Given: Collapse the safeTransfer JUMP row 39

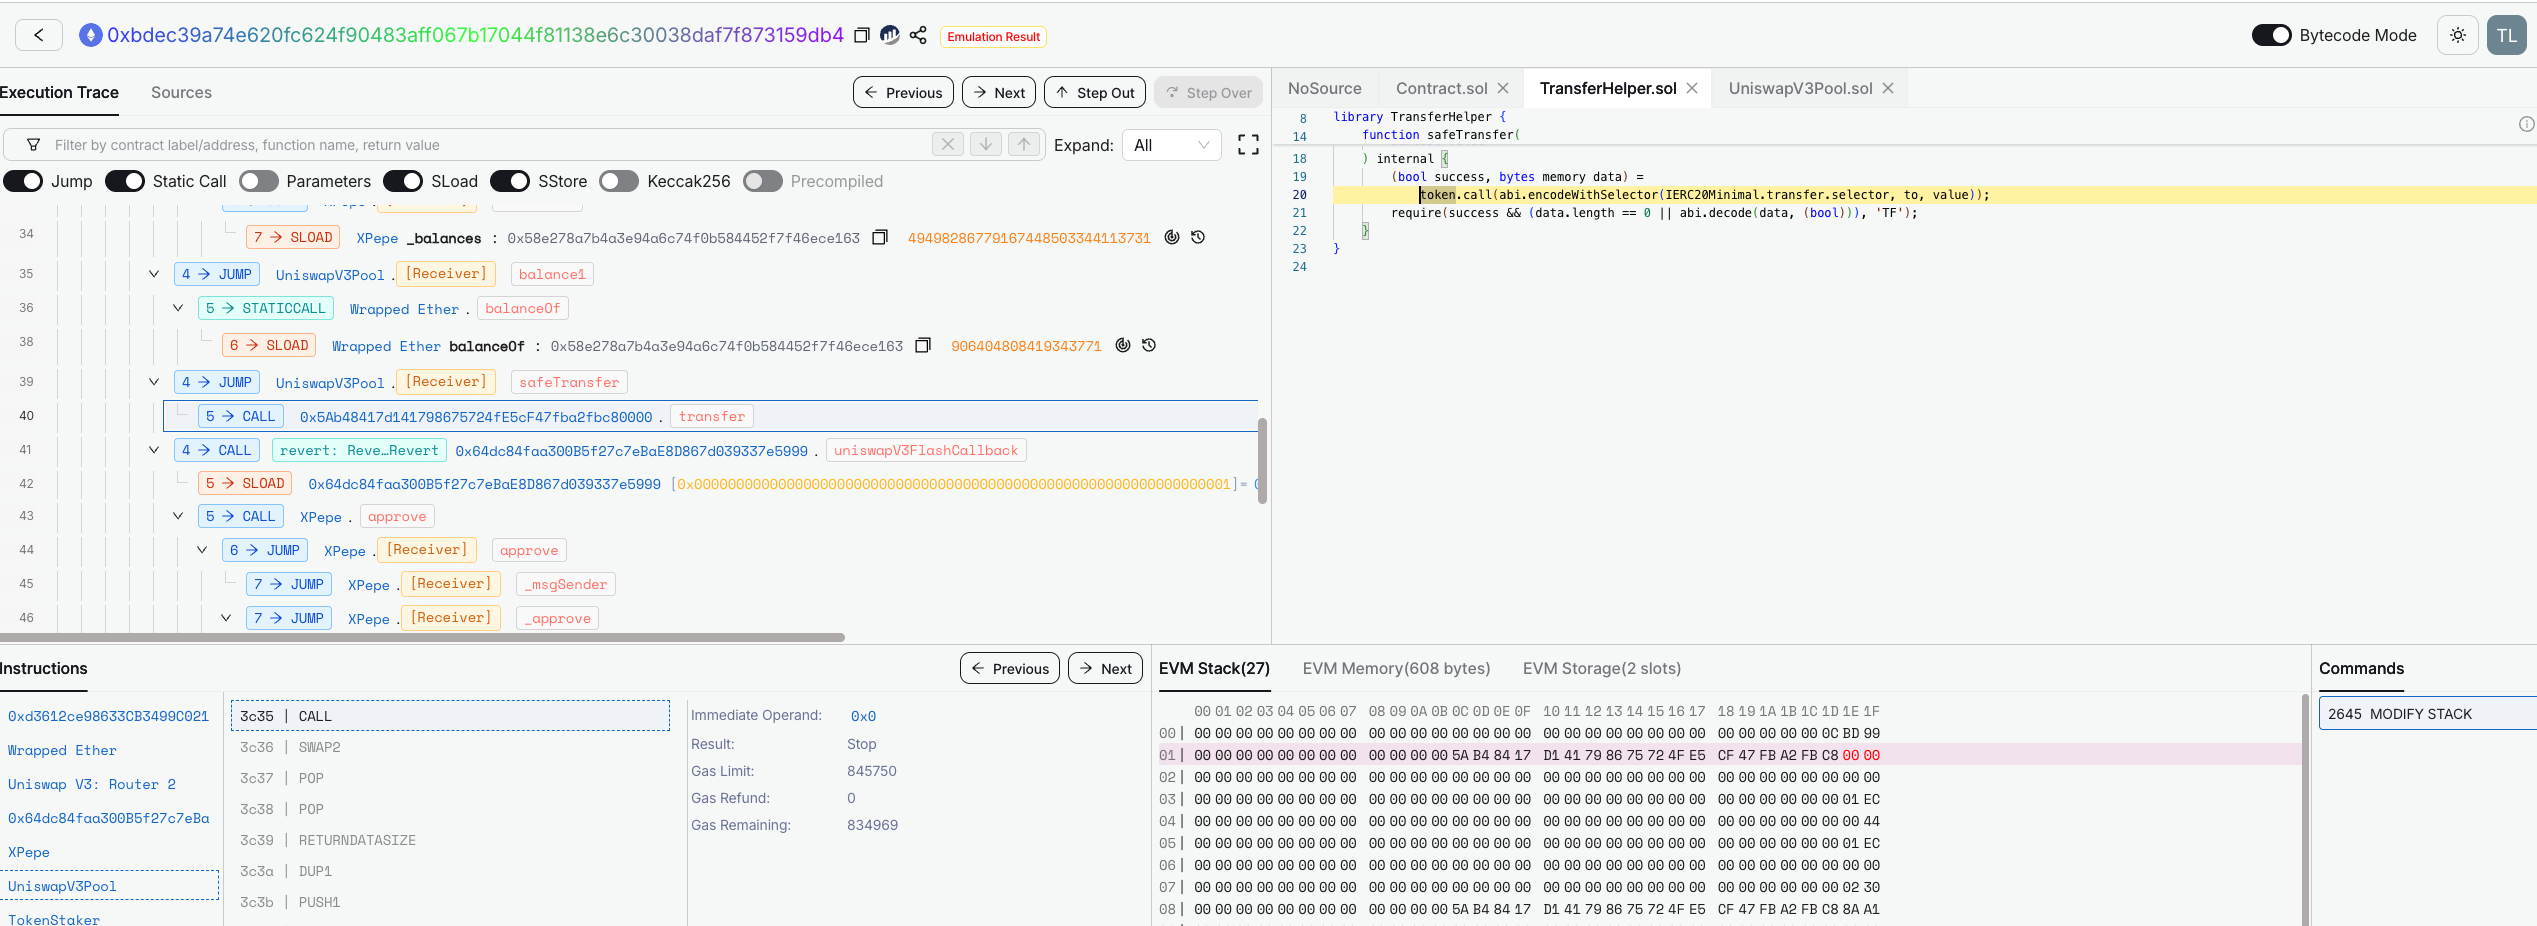Looking at the screenshot, I should pyautogui.click(x=154, y=382).
